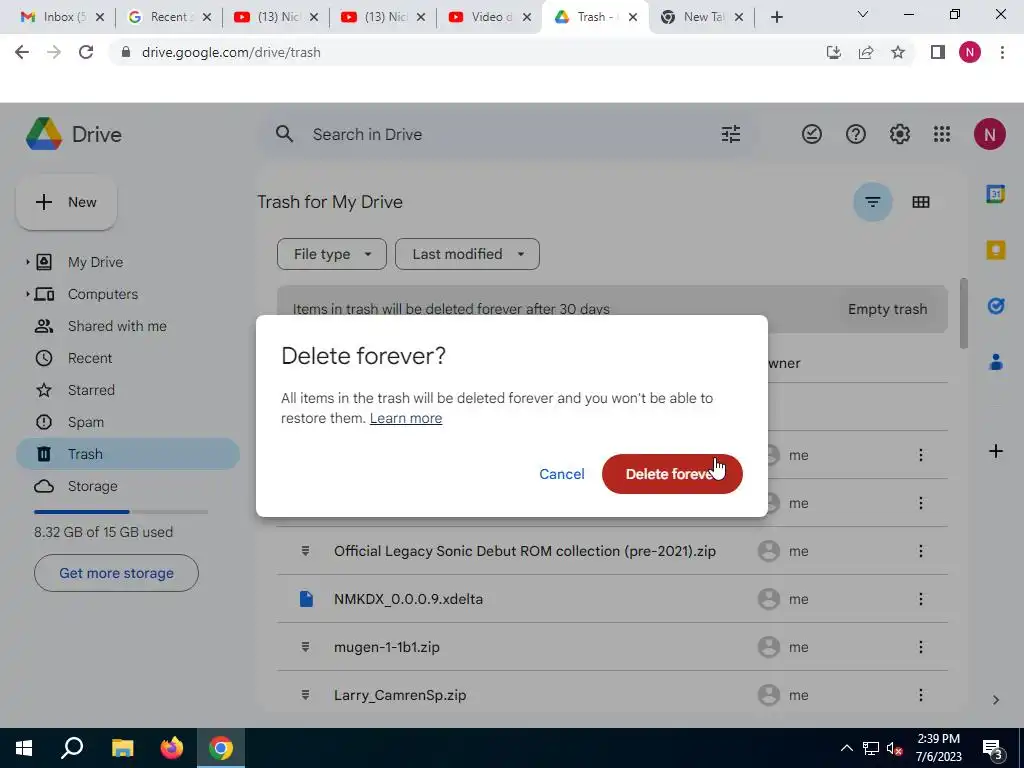This screenshot has width=1024, height=768.
Task: Open File Explorer from taskbar
Action: click(122, 748)
